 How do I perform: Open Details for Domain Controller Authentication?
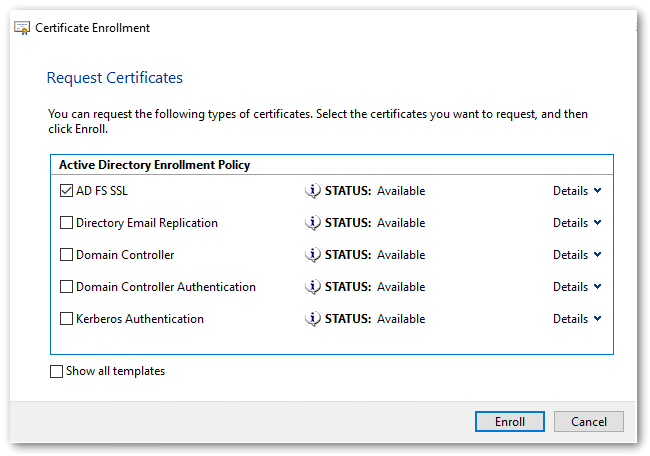577,287
